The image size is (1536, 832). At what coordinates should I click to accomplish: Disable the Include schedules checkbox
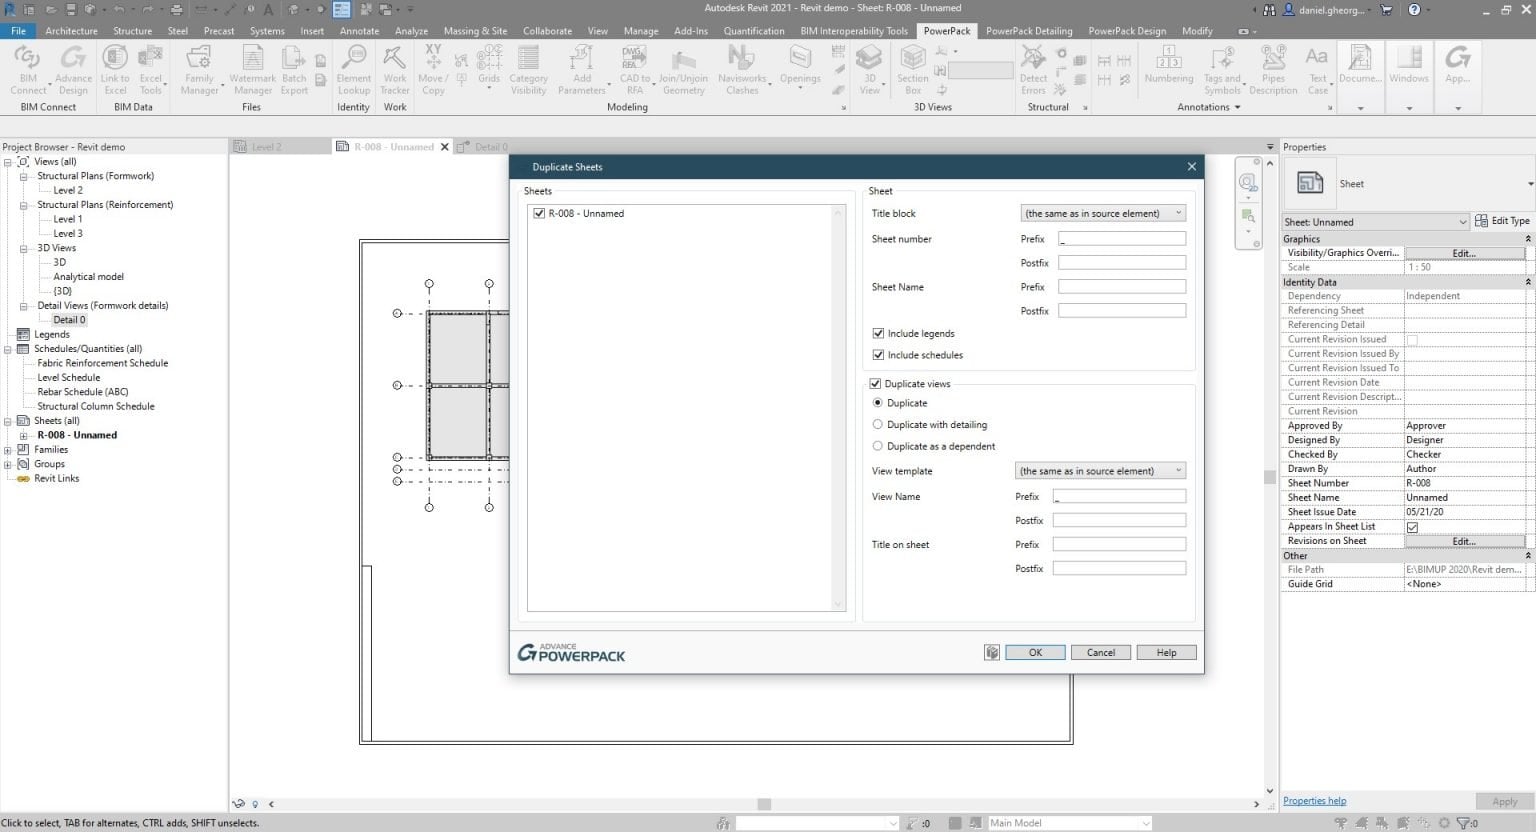878,354
